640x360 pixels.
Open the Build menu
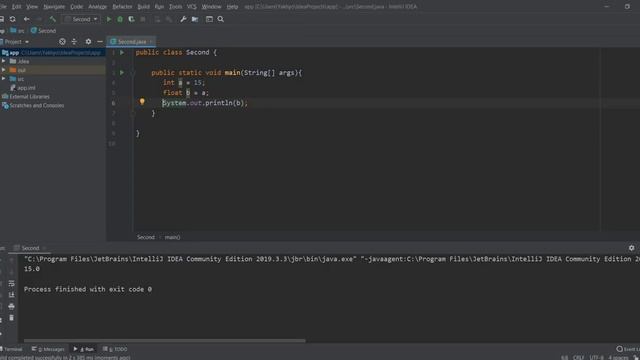pos(143,7)
